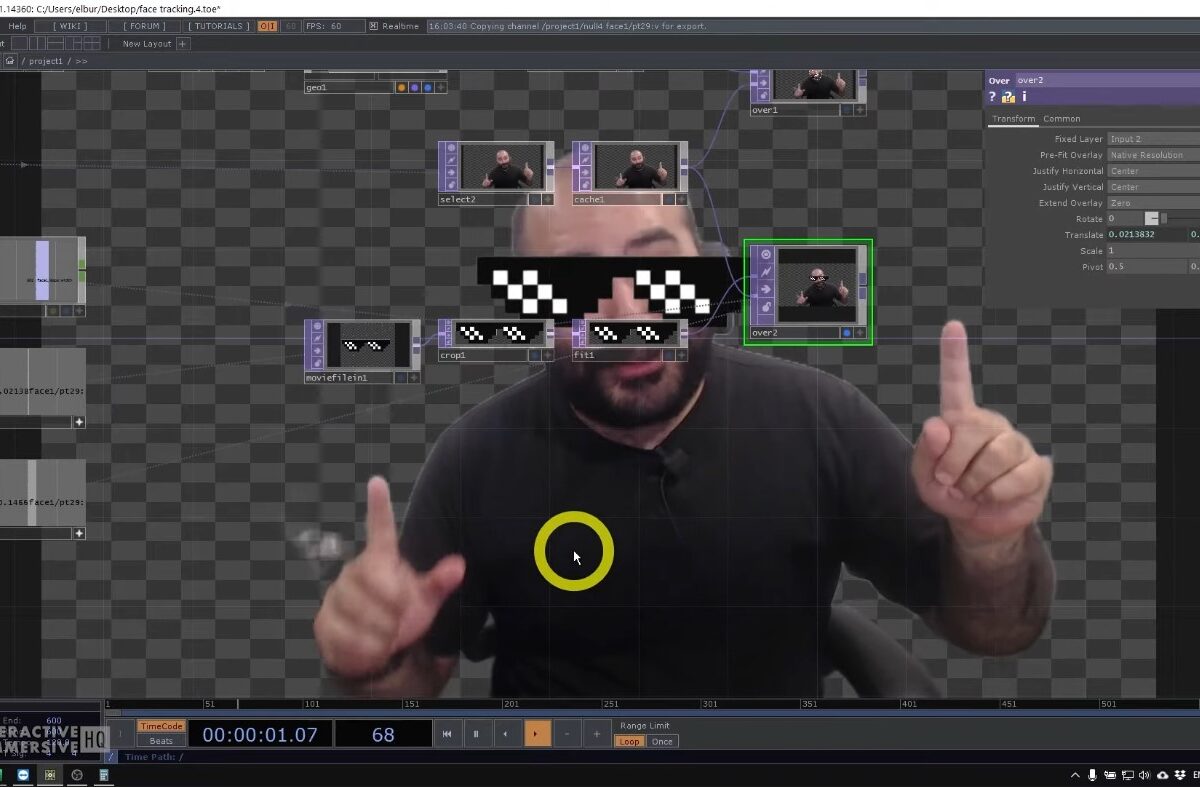Enable TimeCode display mode

pos(161,726)
